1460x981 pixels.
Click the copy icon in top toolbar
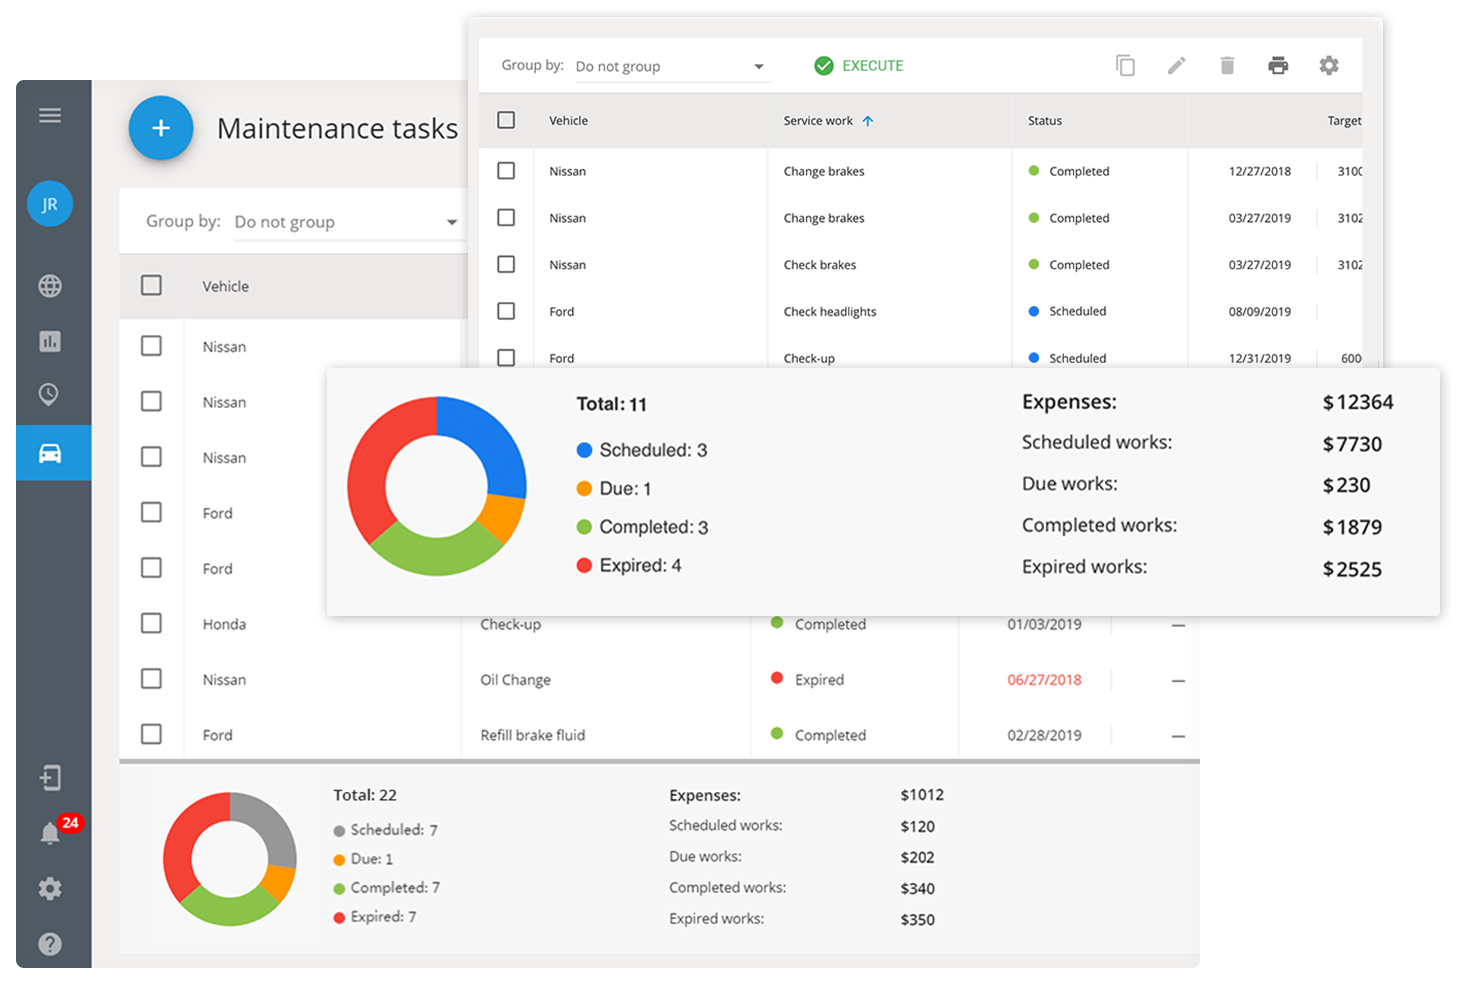(x=1125, y=66)
